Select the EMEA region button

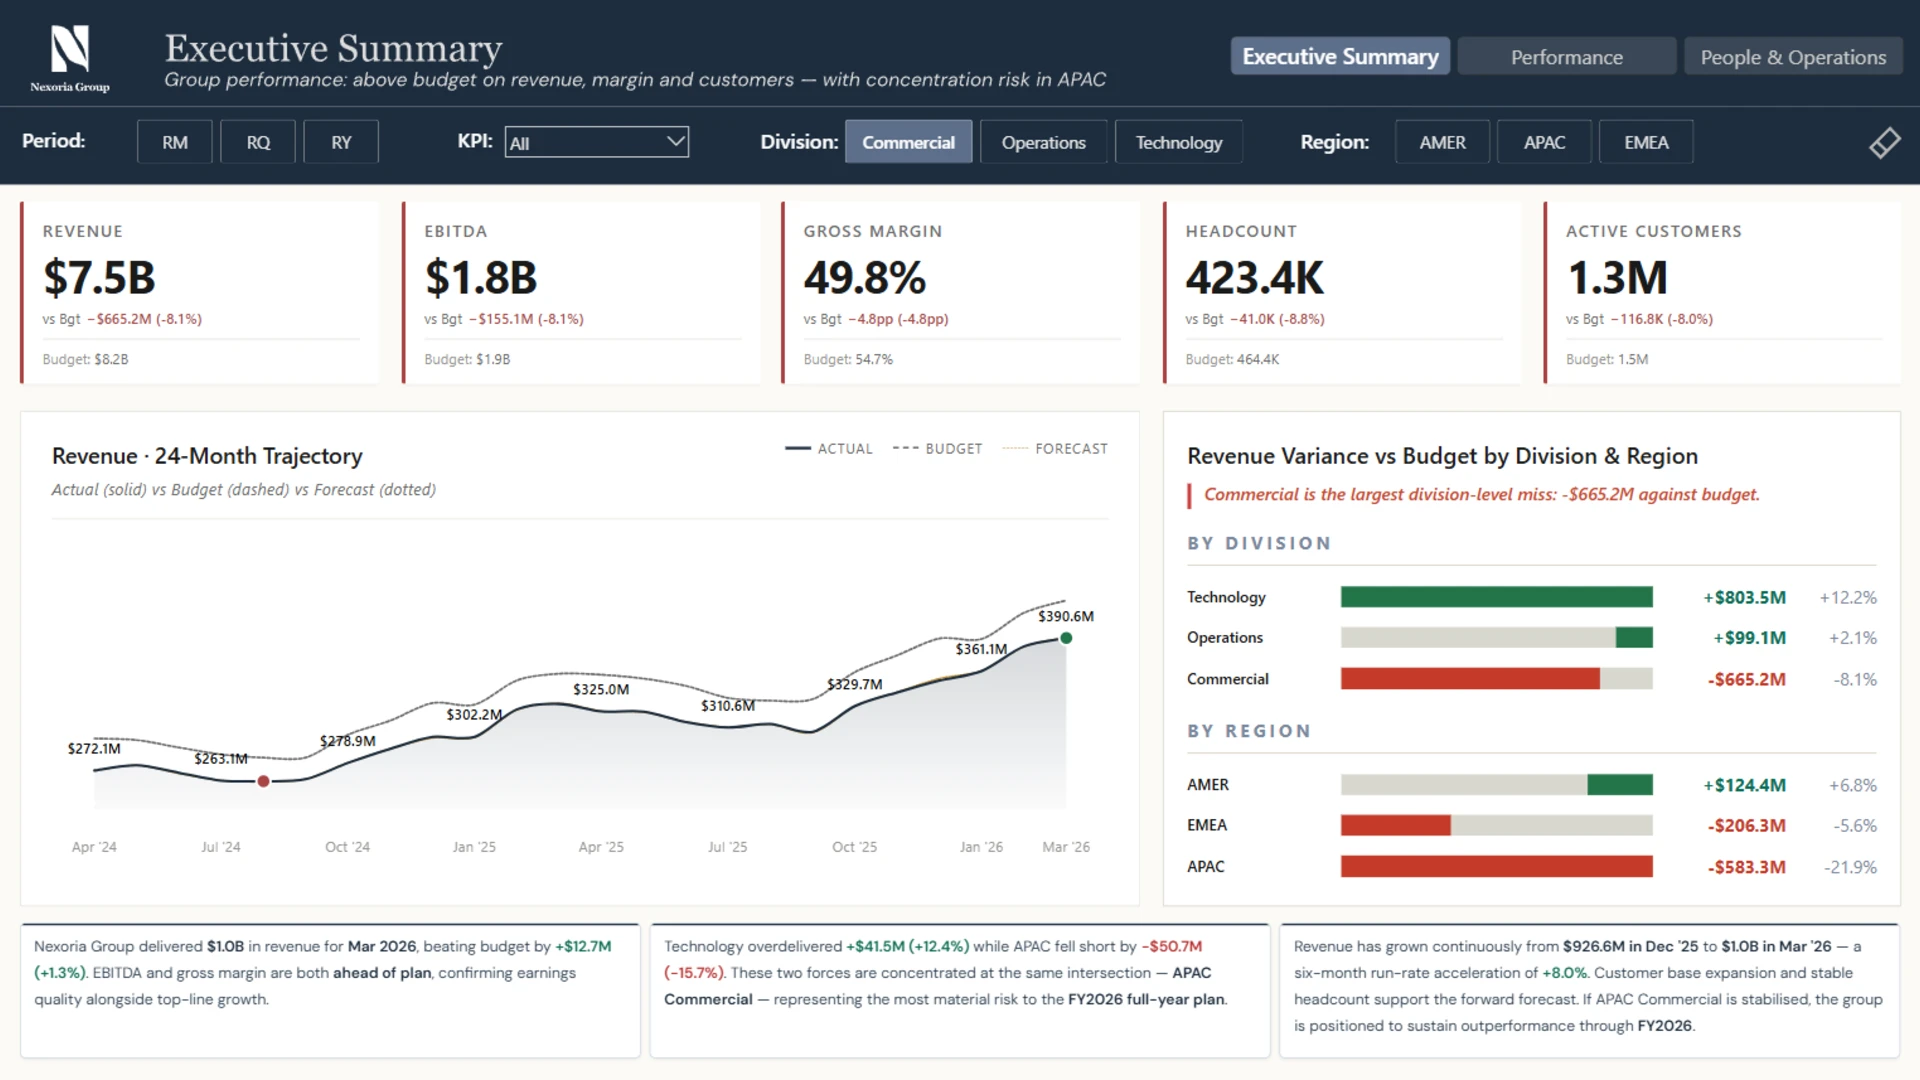1646,142
